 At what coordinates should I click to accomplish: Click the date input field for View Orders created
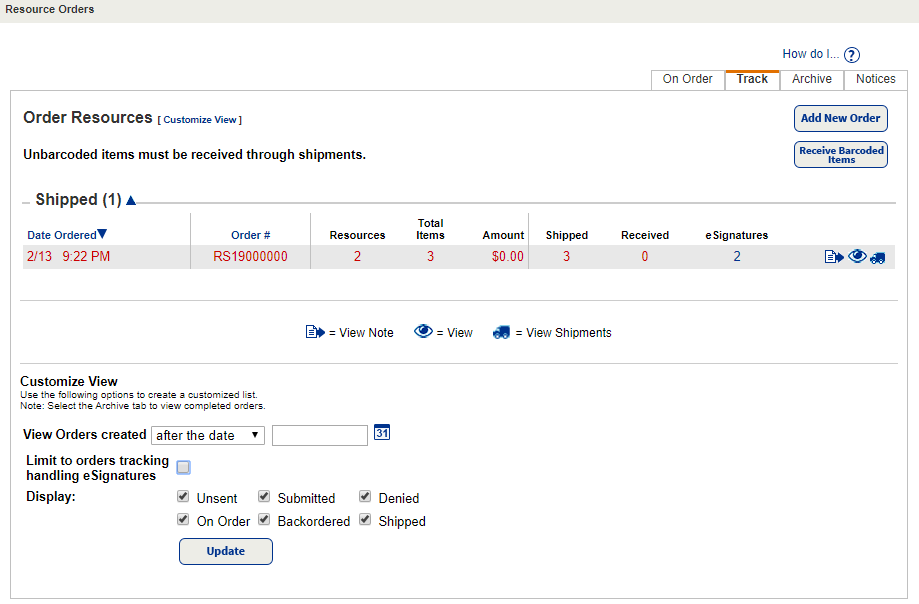(x=319, y=435)
